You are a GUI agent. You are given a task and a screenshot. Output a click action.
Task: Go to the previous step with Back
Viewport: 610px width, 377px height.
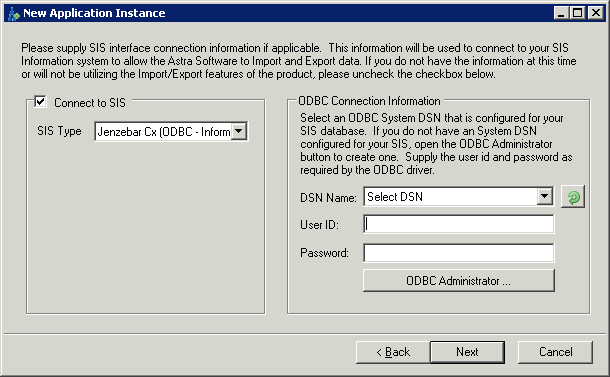[393, 352]
